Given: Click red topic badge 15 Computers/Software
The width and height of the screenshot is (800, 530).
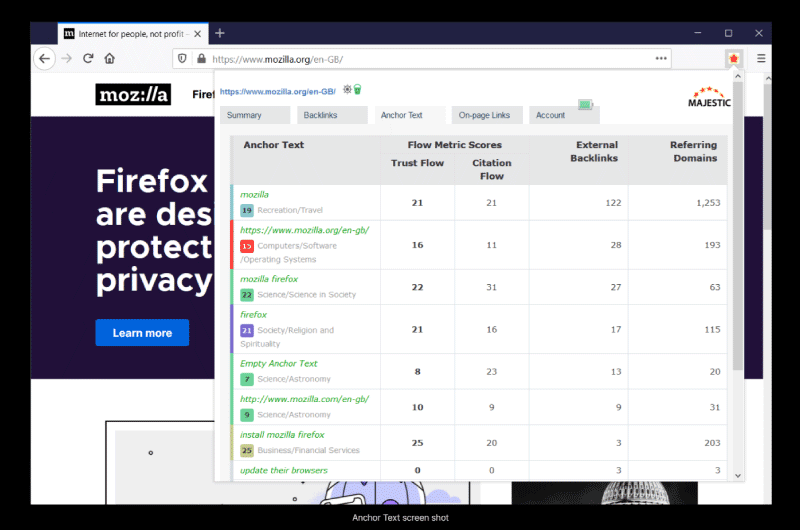Looking at the screenshot, I should [x=247, y=246].
